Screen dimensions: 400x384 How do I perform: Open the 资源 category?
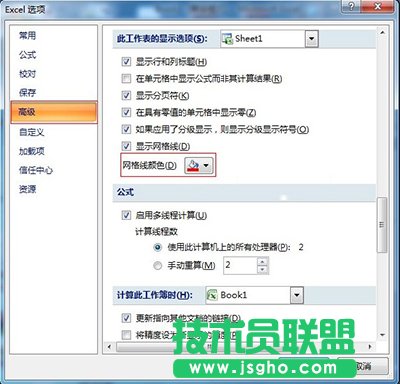tap(27, 189)
